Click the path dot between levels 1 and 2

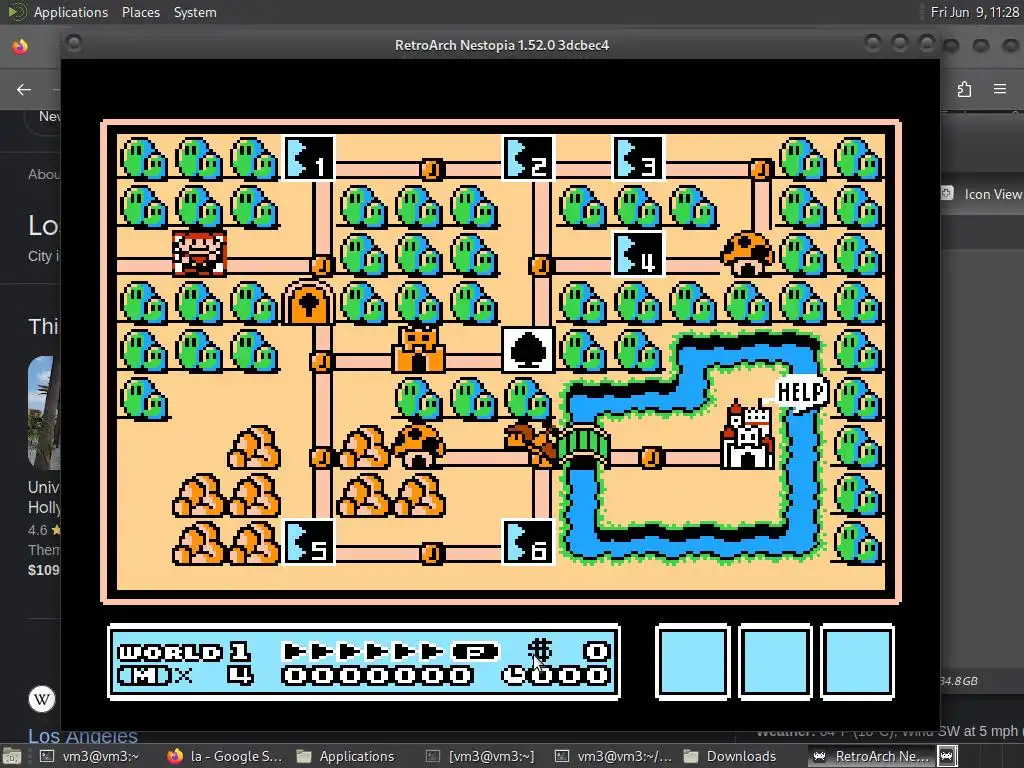431,169
